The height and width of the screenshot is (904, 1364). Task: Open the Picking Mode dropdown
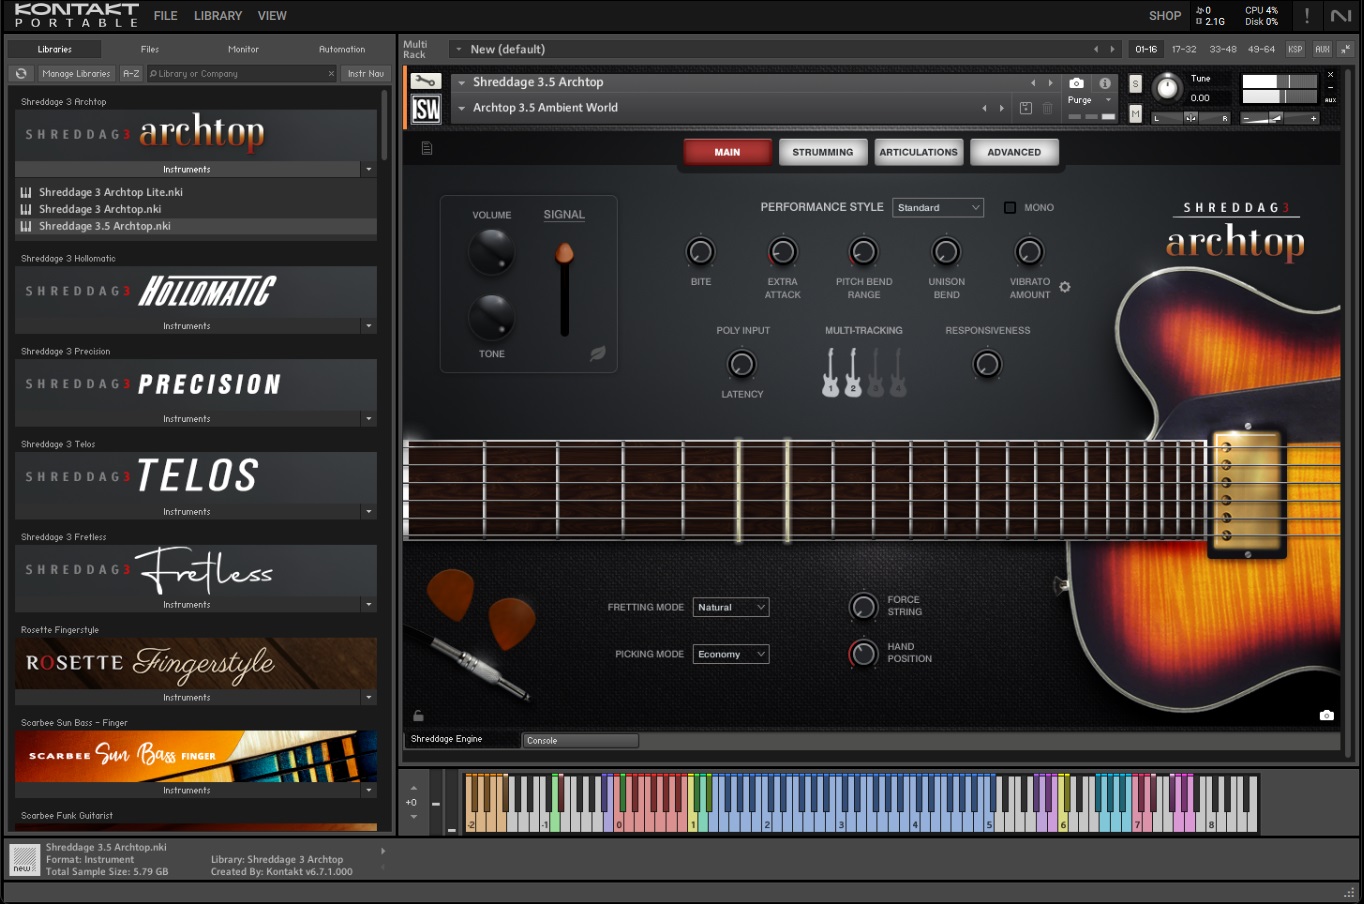click(x=731, y=654)
